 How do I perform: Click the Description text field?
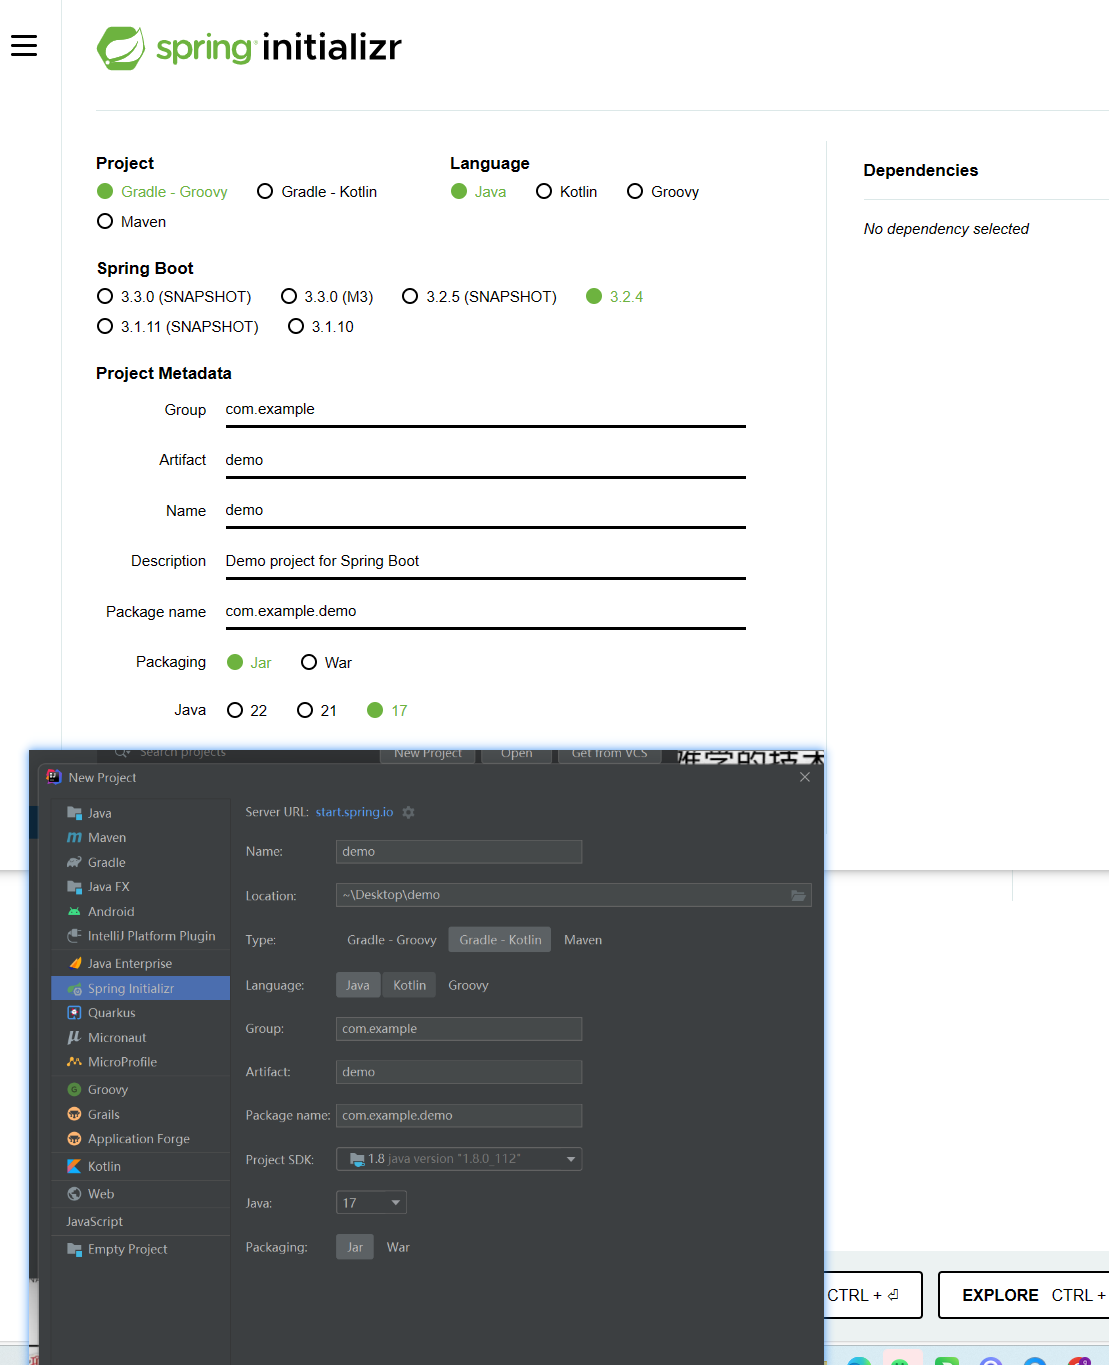(485, 561)
